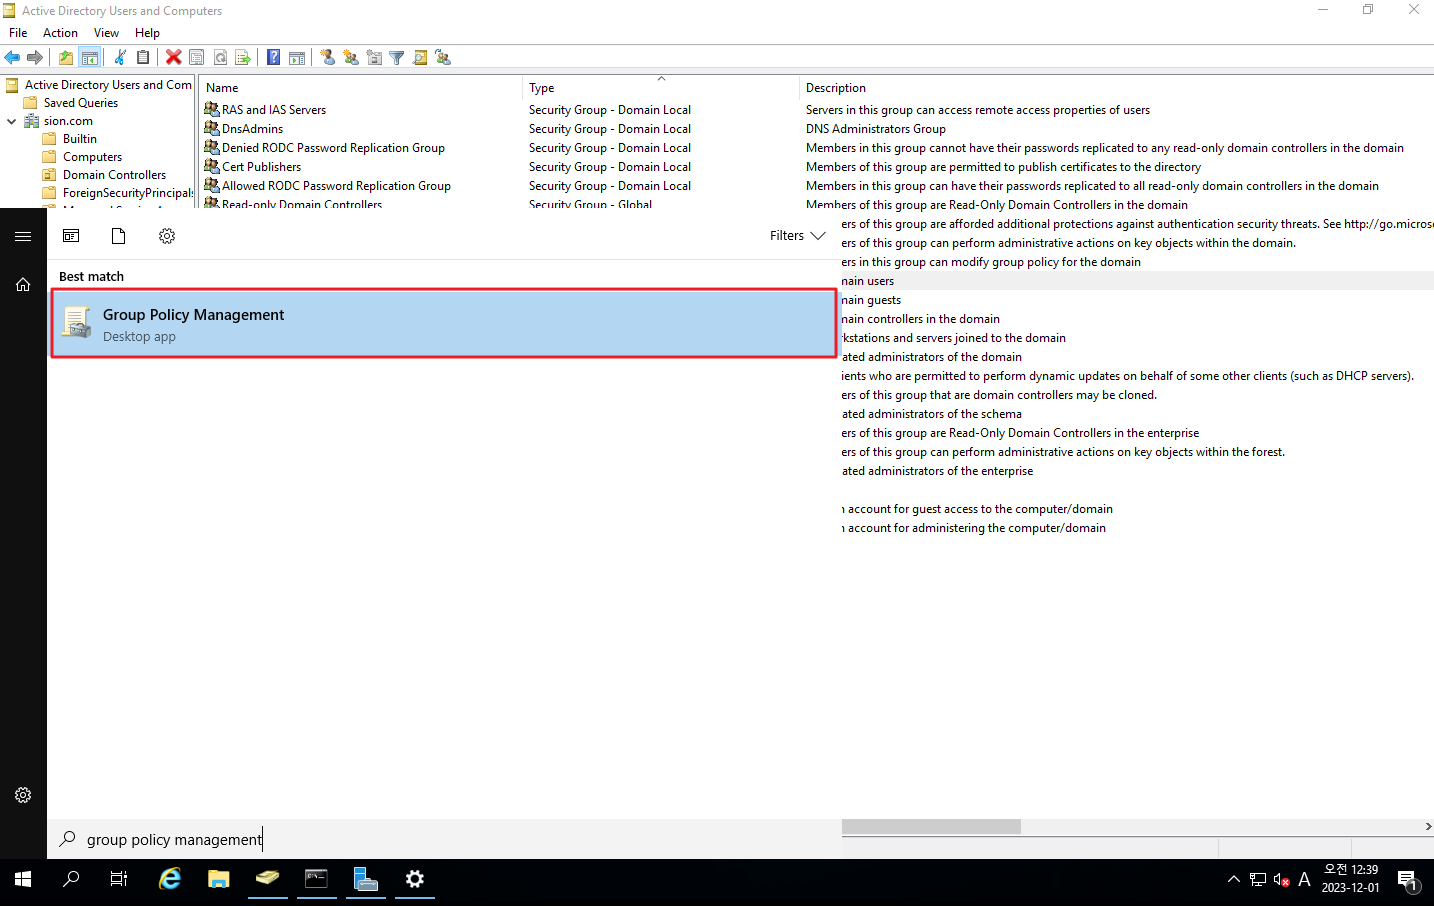Open the Windows Start menu
This screenshot has width=1434, height=906.
click(x=23, y=879)
